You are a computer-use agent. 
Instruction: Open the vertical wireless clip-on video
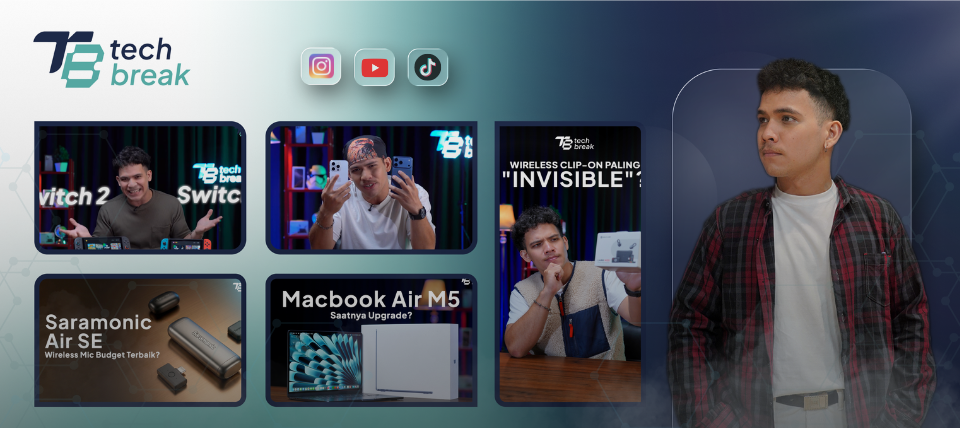[569, 264]
